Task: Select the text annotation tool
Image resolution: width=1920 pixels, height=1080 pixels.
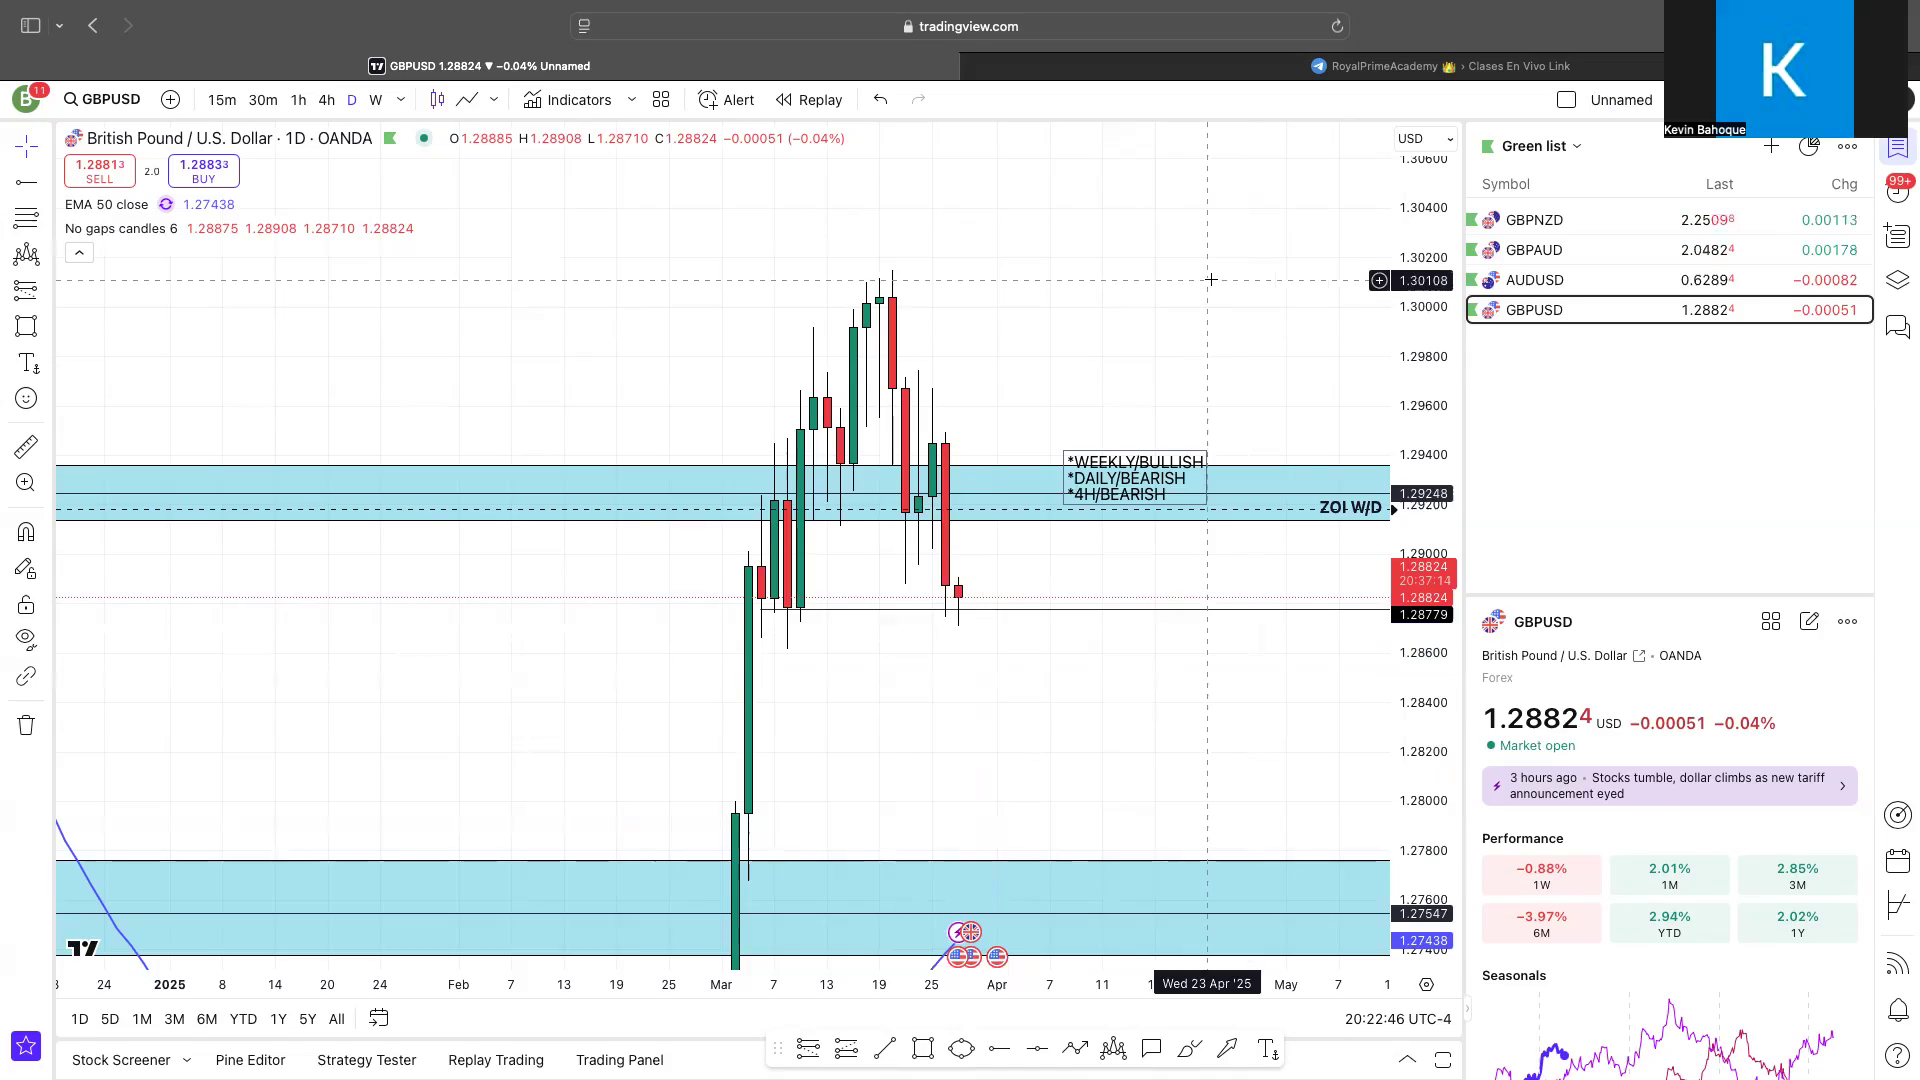Action: [x=27, y=363]
